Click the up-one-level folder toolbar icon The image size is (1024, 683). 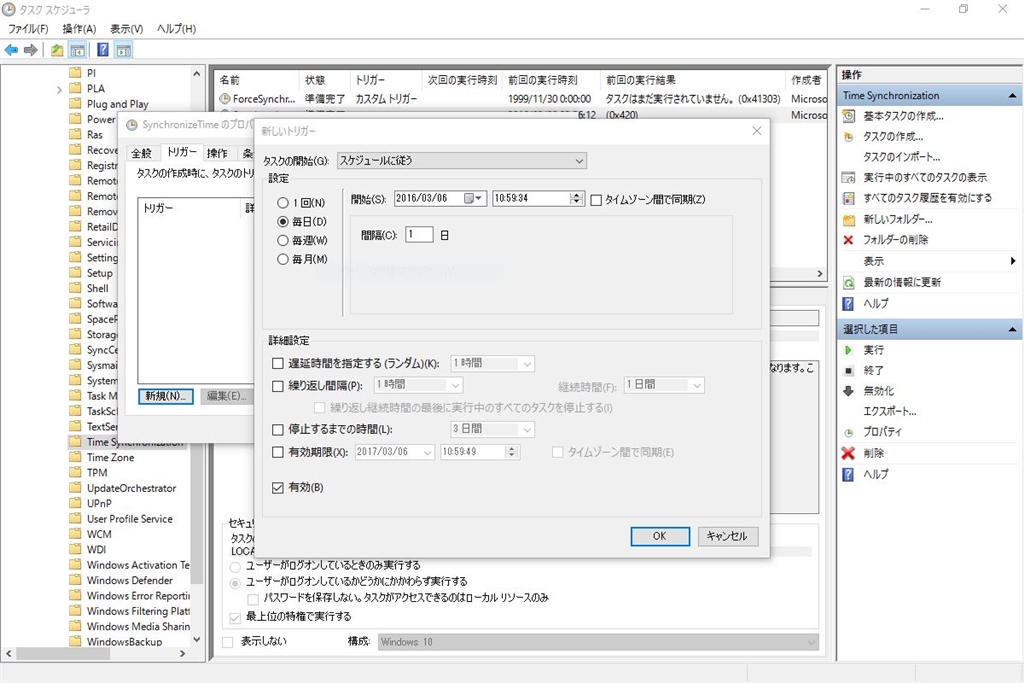(57, 50)
